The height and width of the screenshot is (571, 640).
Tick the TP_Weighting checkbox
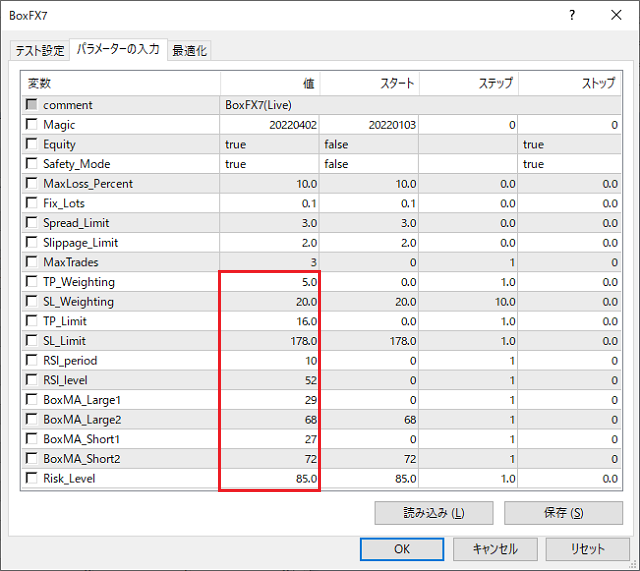[31, 281]
